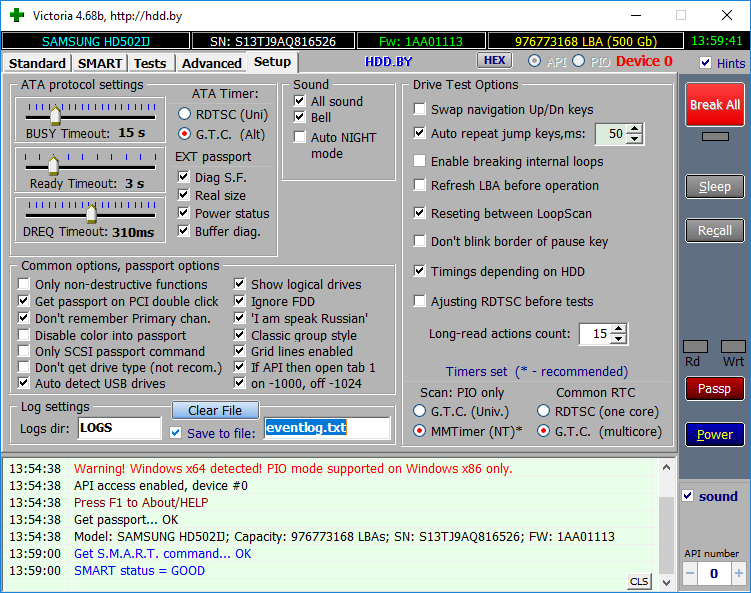Decrease auto repeat jump keys ms value
The width and height of the screenshot is (751, 593).
(x=635, y=139)
